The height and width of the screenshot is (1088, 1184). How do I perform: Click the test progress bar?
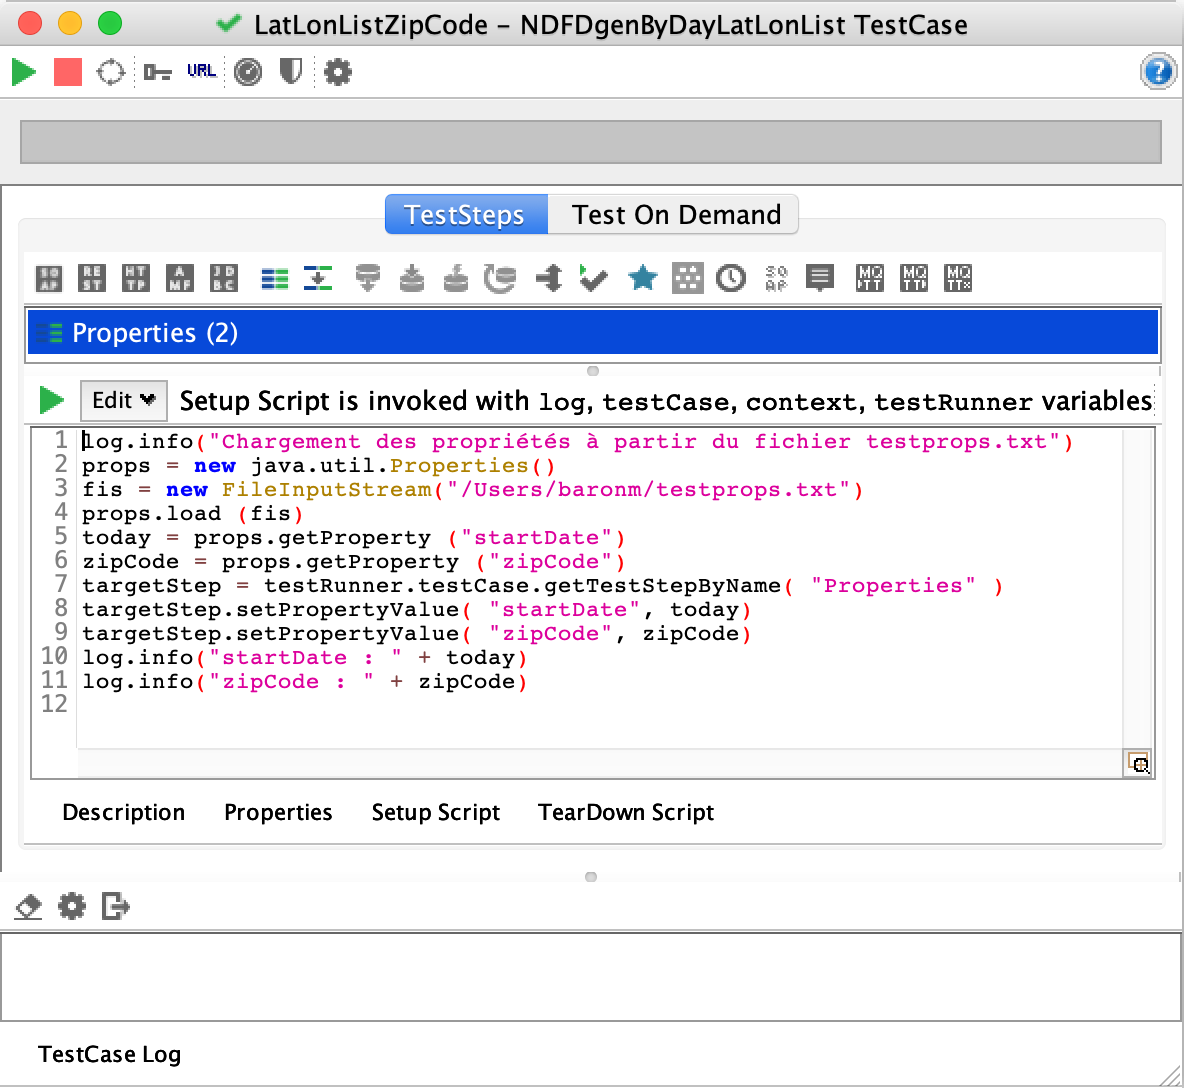pyautogui.click(x=590, y=142)
